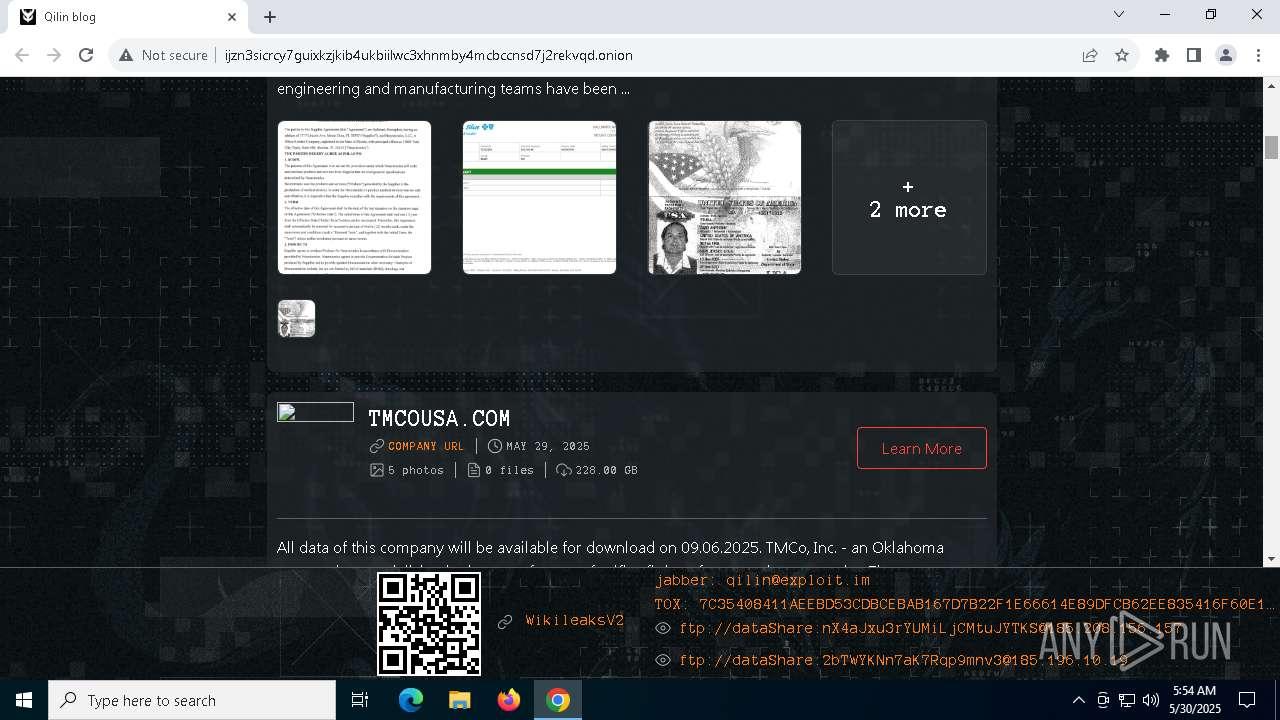Launch Microsoft Edge from the taskbar
Viewport: 1280px width, 720px height.
[411, 700]
